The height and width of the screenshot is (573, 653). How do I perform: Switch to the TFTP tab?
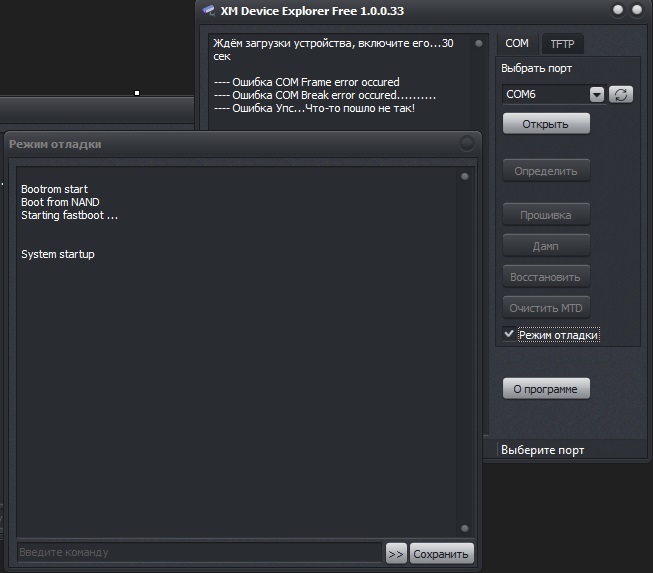coord(562,44)
